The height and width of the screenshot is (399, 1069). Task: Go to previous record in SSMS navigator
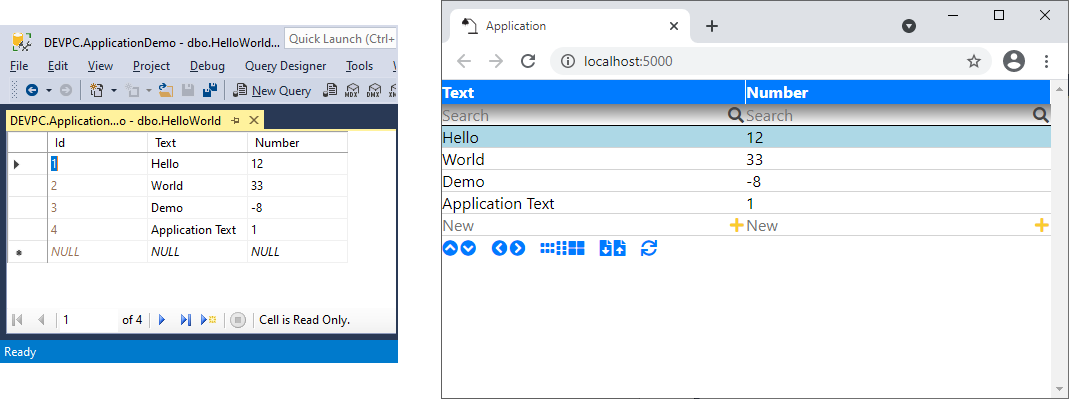[40, 319]
